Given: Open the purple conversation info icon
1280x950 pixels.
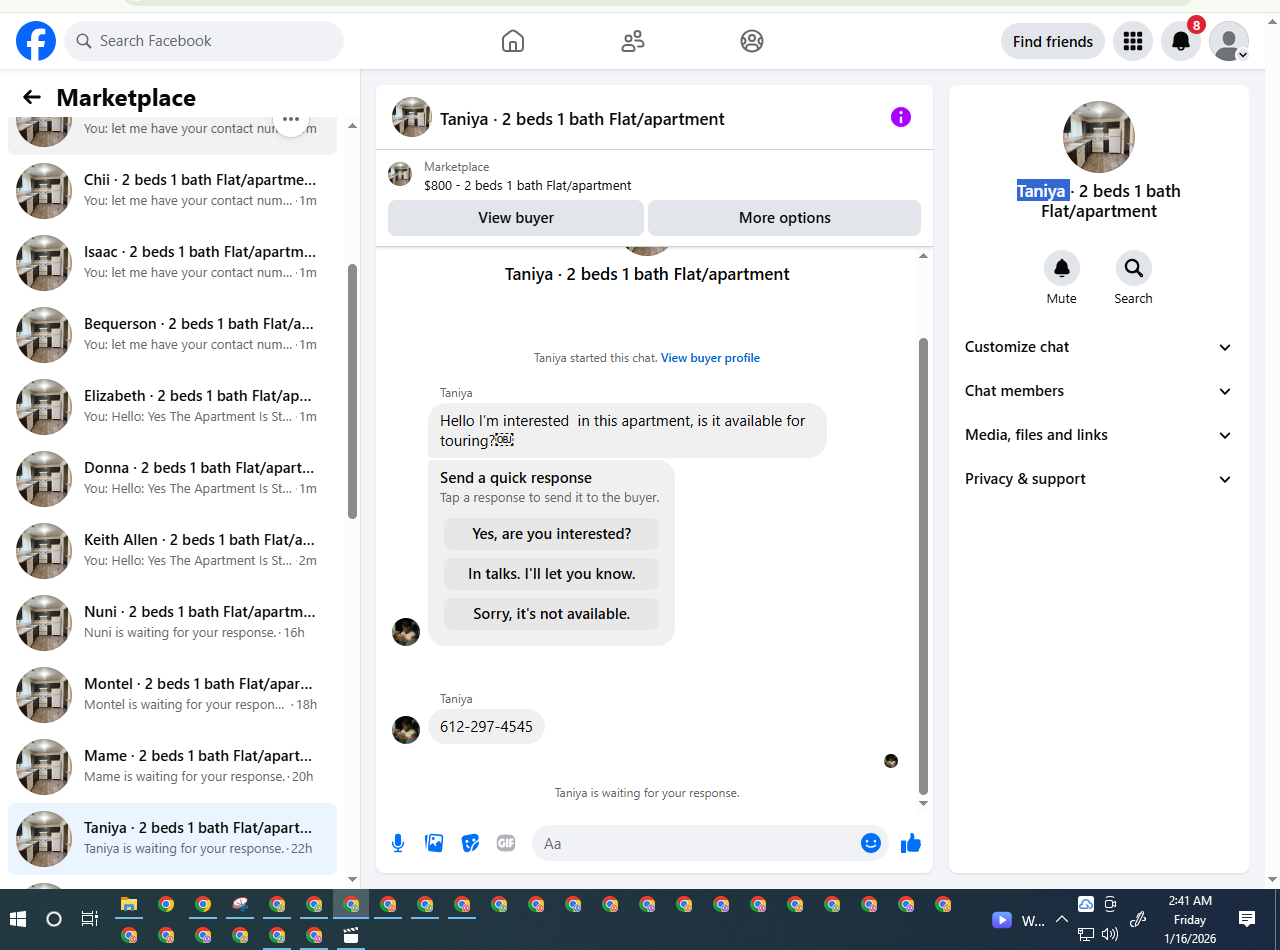Looking at the screenshot, I should (901, 117).
